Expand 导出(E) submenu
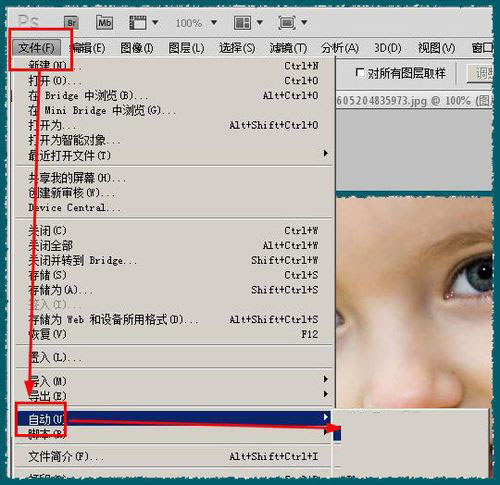Screen dimensions: 500x485 click(174, 395)
